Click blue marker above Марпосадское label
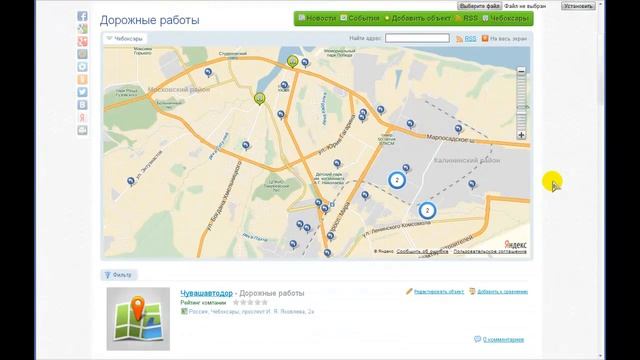 pos(458,129)
